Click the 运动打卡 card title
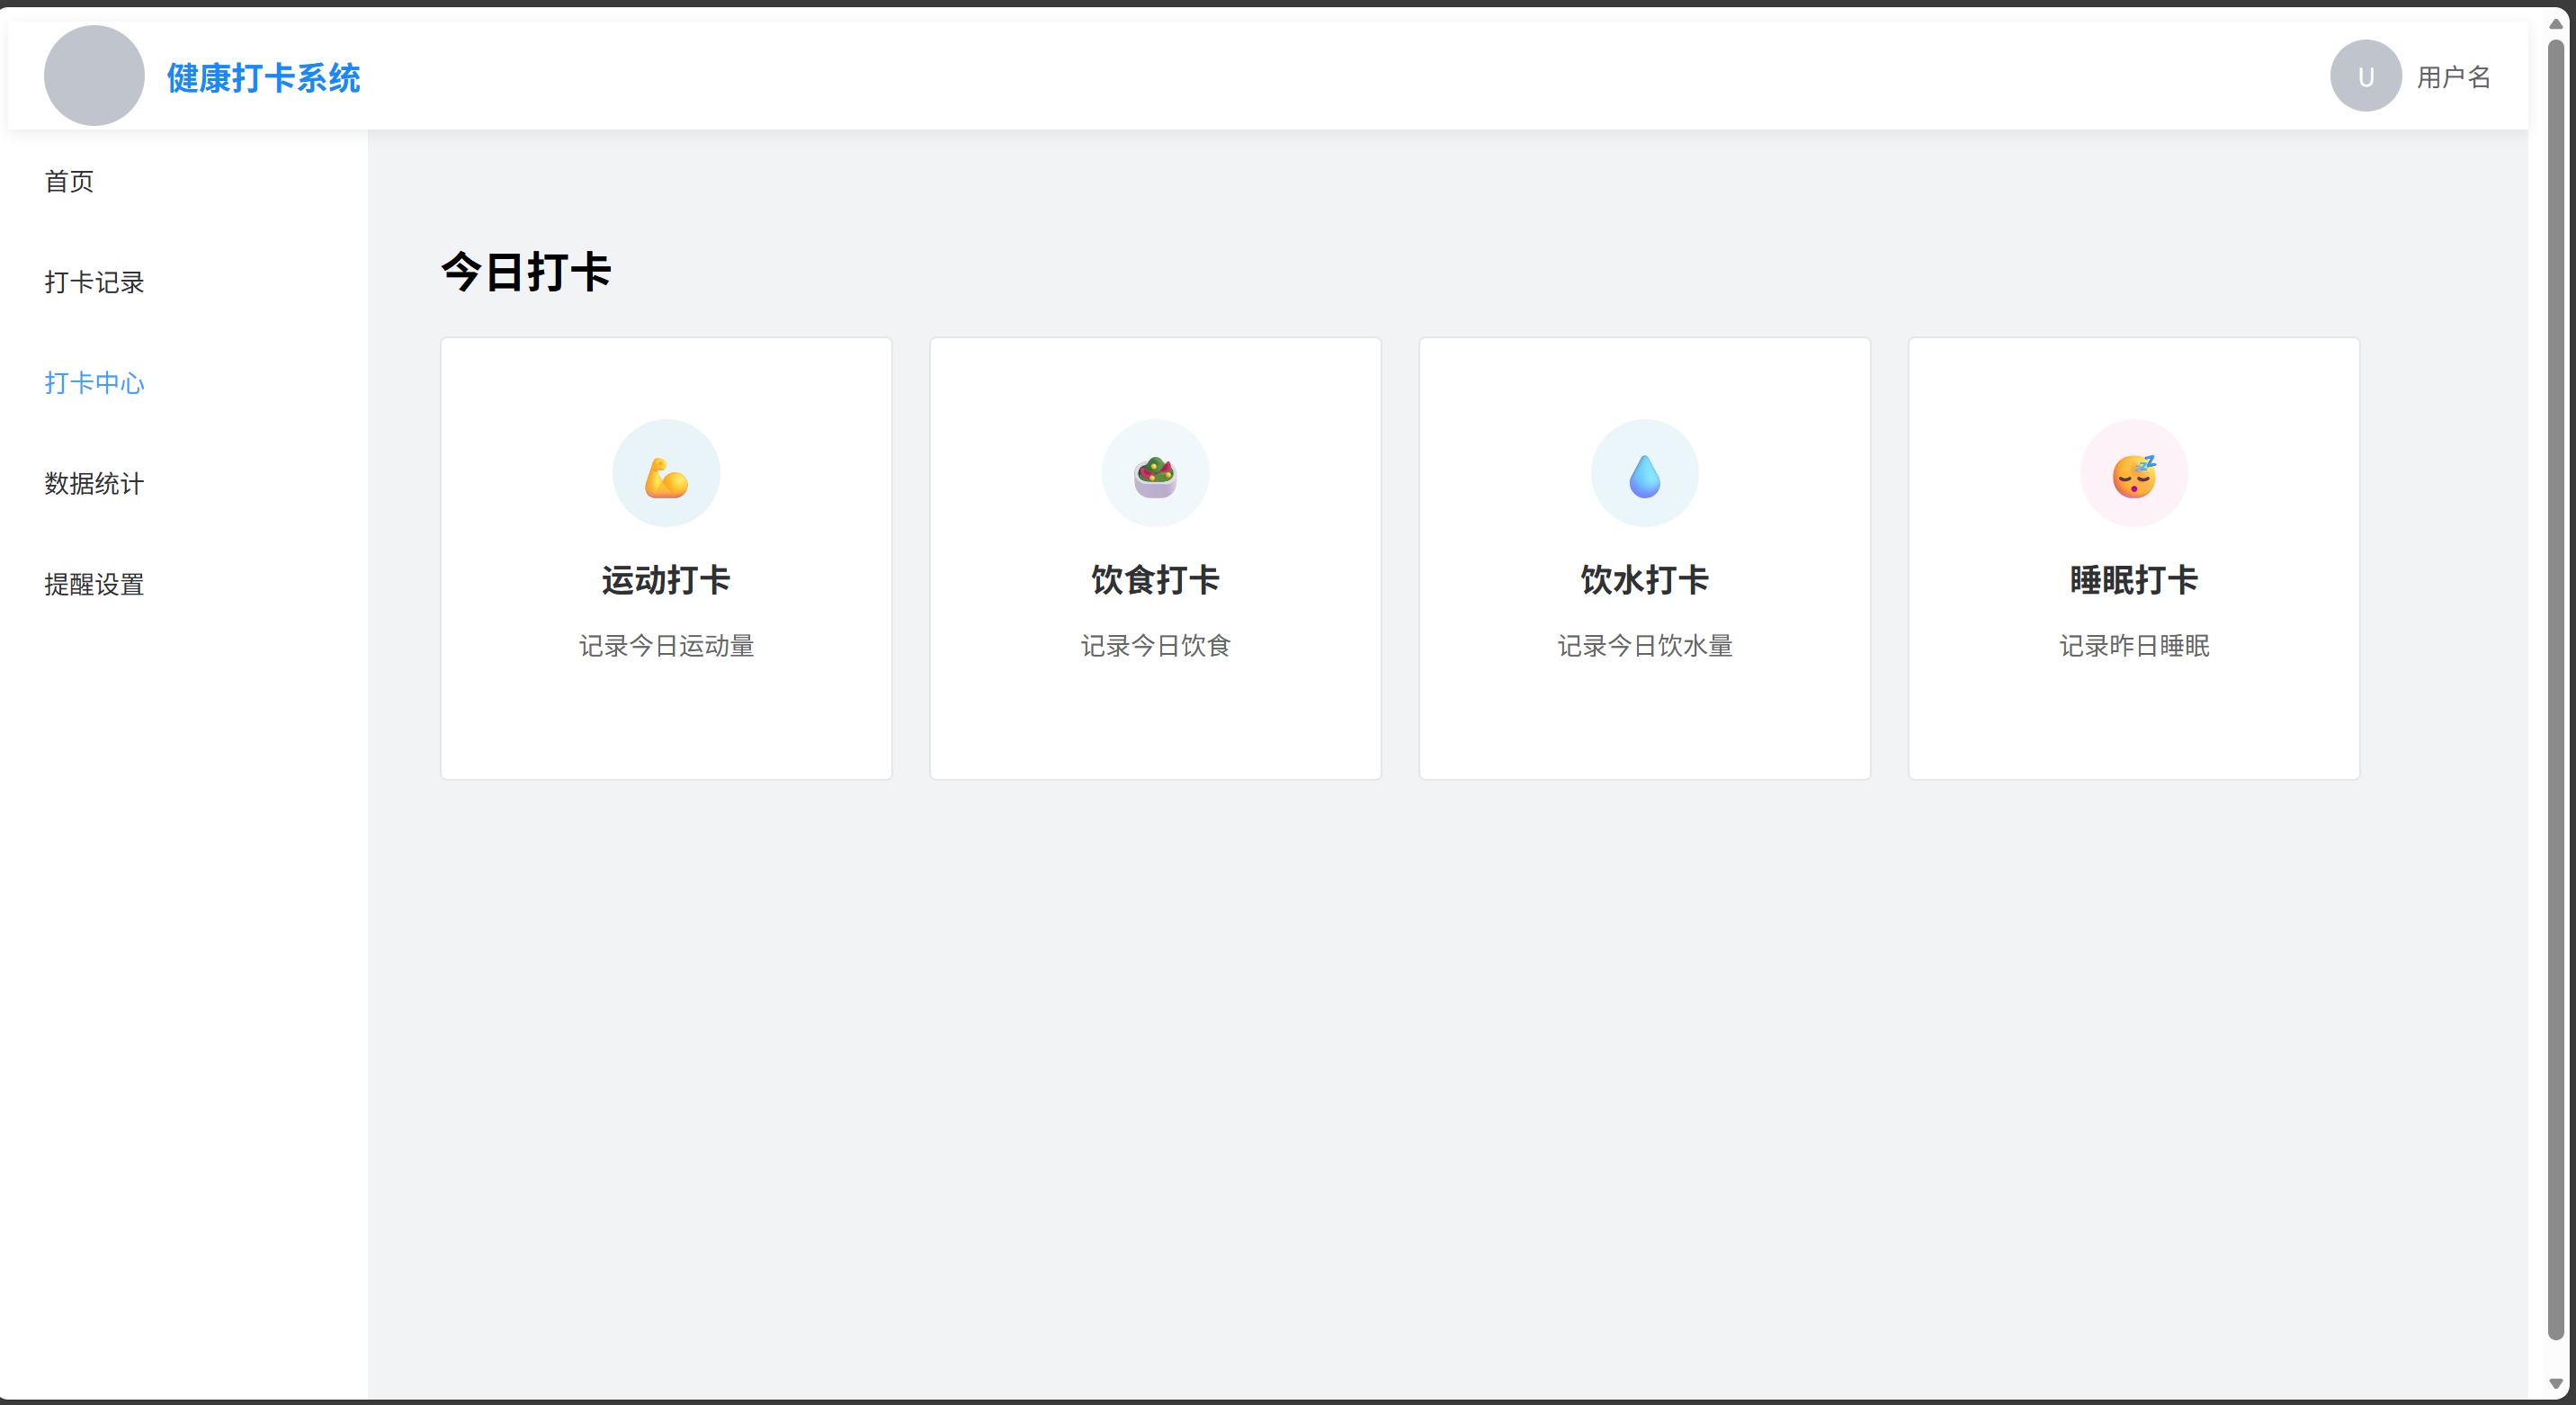 666,580
